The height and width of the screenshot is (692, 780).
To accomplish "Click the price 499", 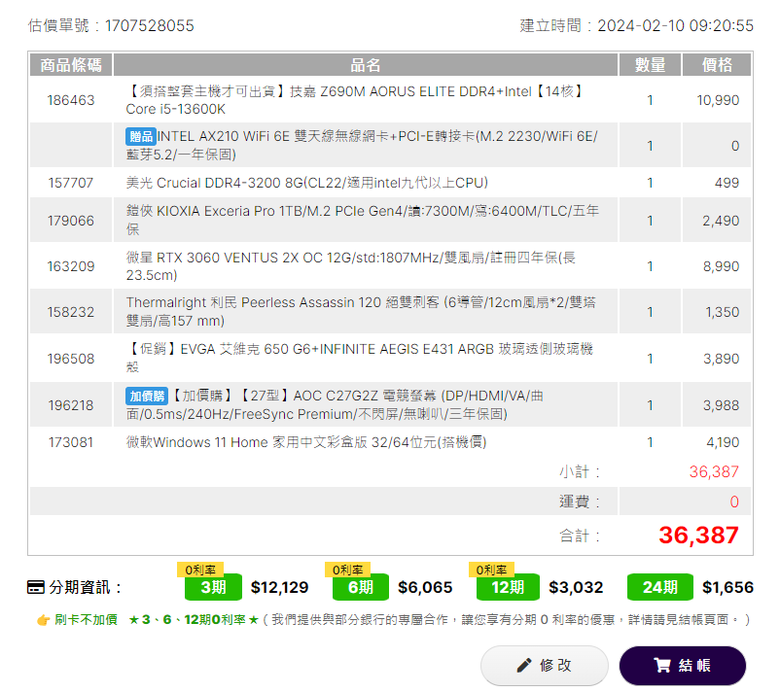I will click(727, 183).
